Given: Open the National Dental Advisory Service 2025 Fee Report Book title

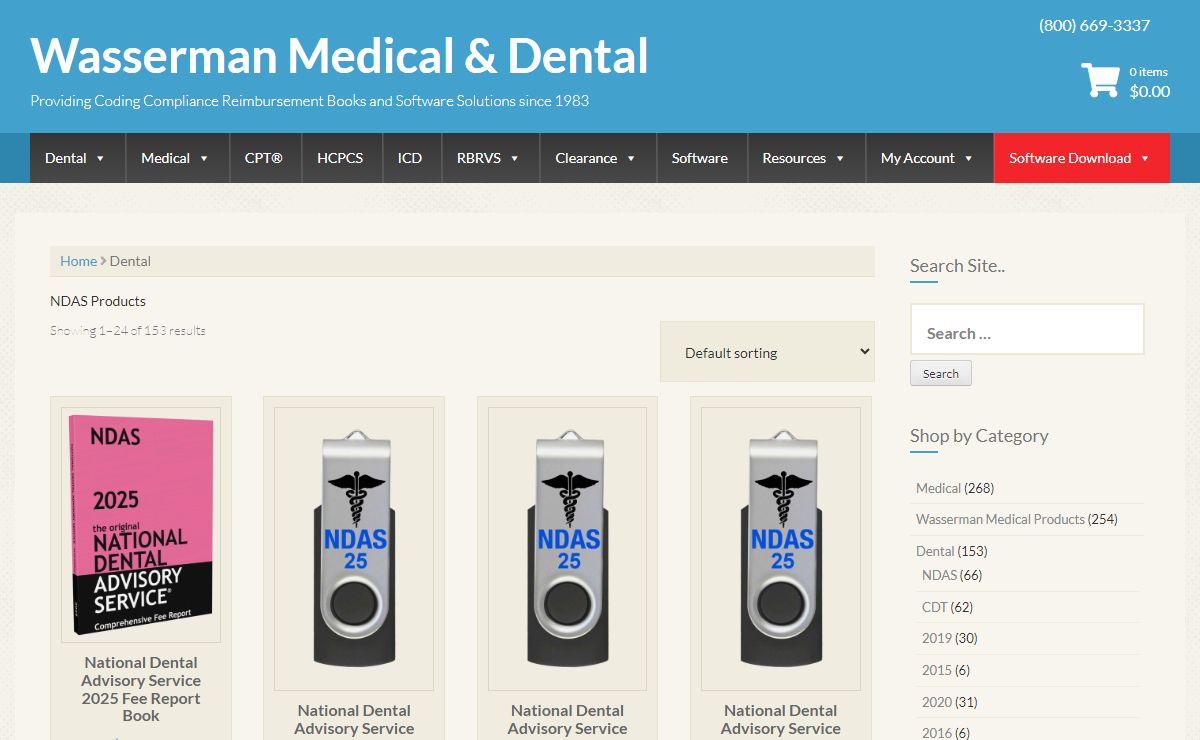Looking at the screenshot, I should pos(141,689).
